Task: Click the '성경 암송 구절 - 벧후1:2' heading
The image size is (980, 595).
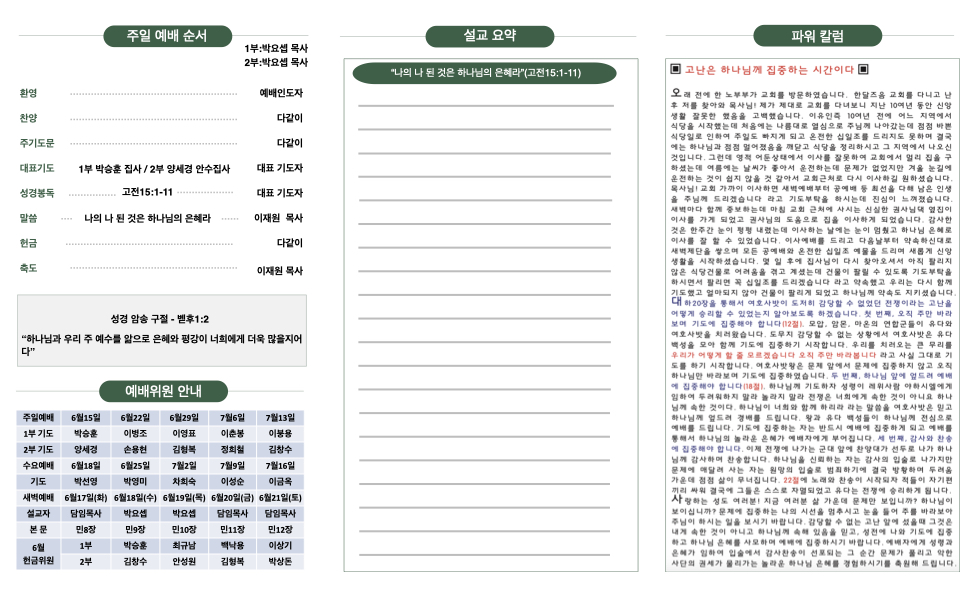Action: click(161, 319)
